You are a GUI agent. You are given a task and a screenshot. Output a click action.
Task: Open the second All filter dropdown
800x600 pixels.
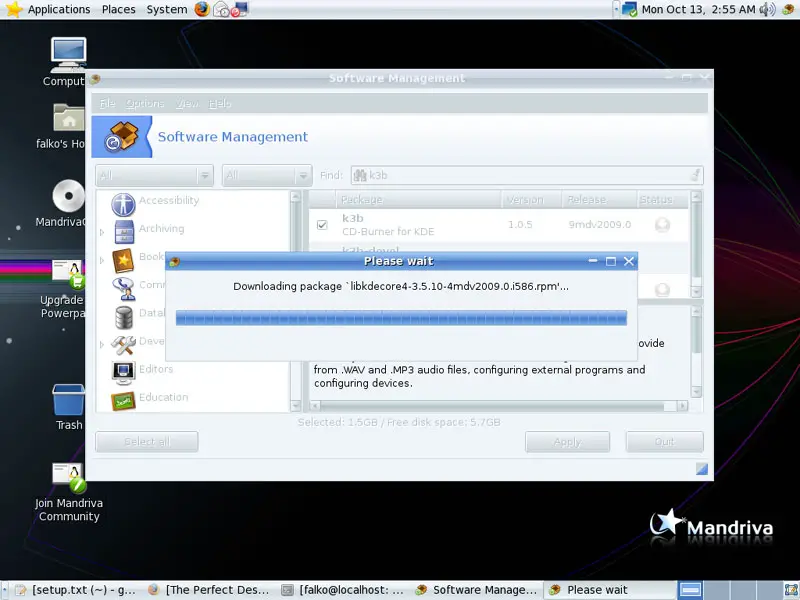pos(267,176)
